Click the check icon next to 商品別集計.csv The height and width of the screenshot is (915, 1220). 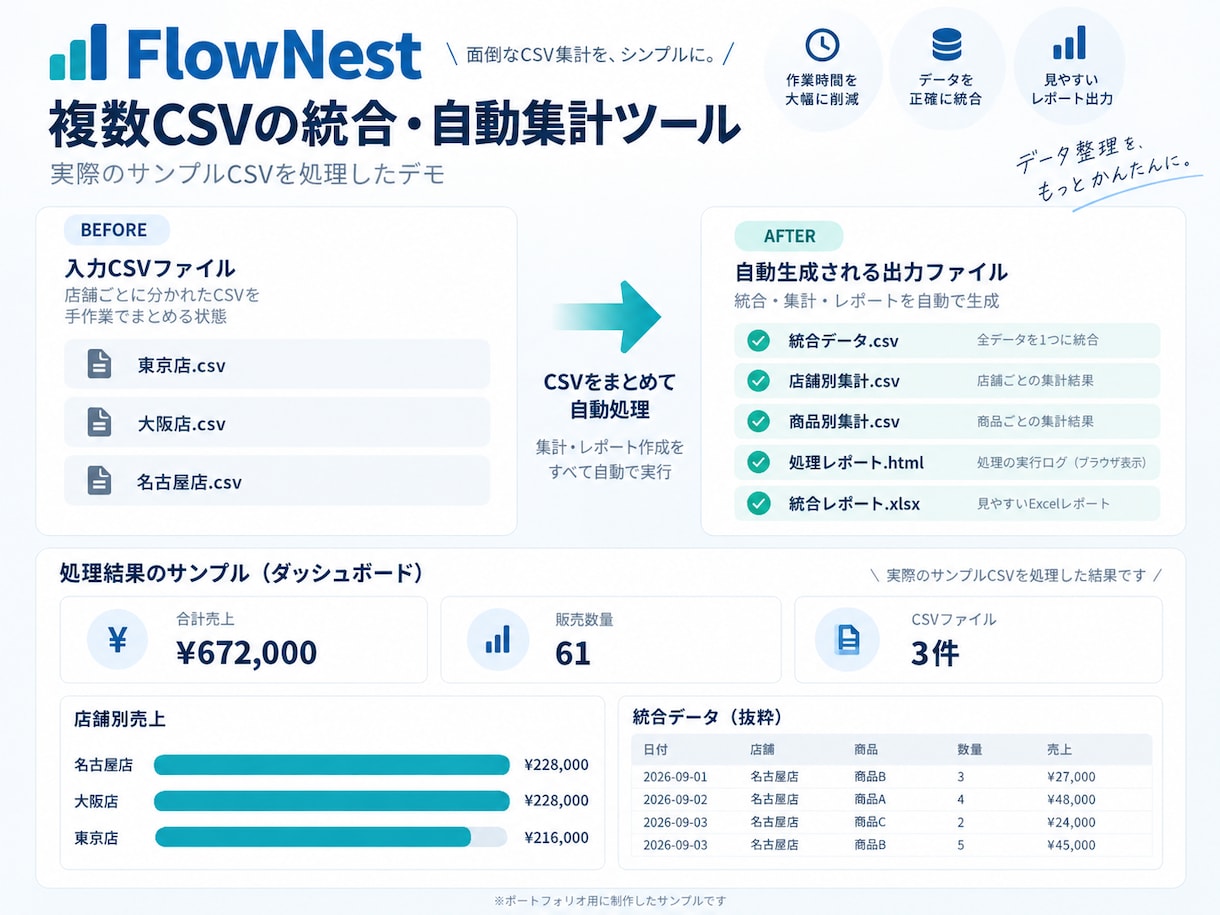click(x=759, y=421)
